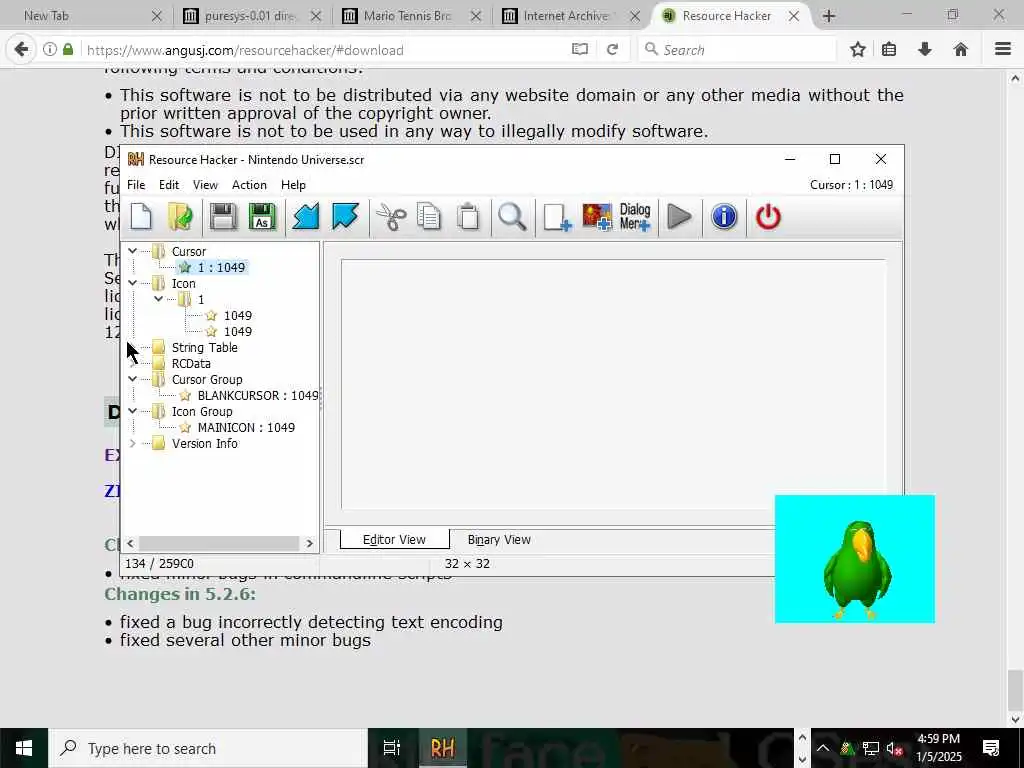Open the Action Center notification icon

coord(991,748)
